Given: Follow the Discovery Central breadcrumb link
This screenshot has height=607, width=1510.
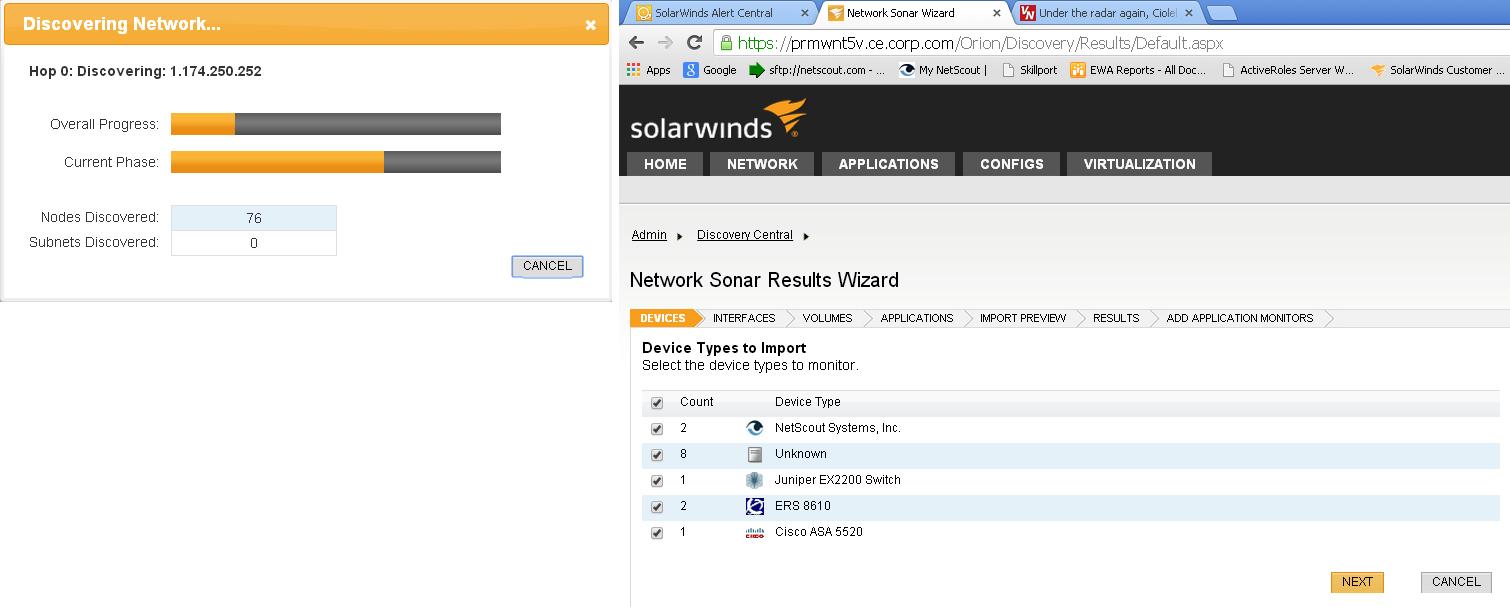Looking at the screenshot, I should (745, 235).
